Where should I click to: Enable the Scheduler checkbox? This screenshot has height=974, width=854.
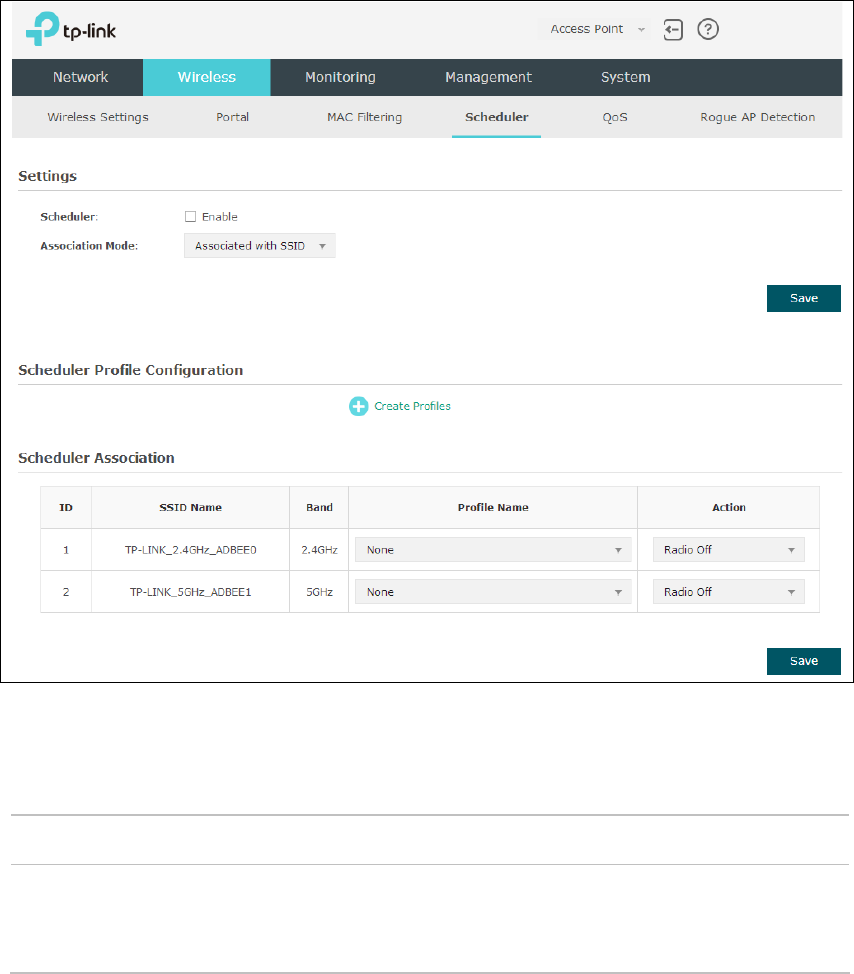click(190, 217)
